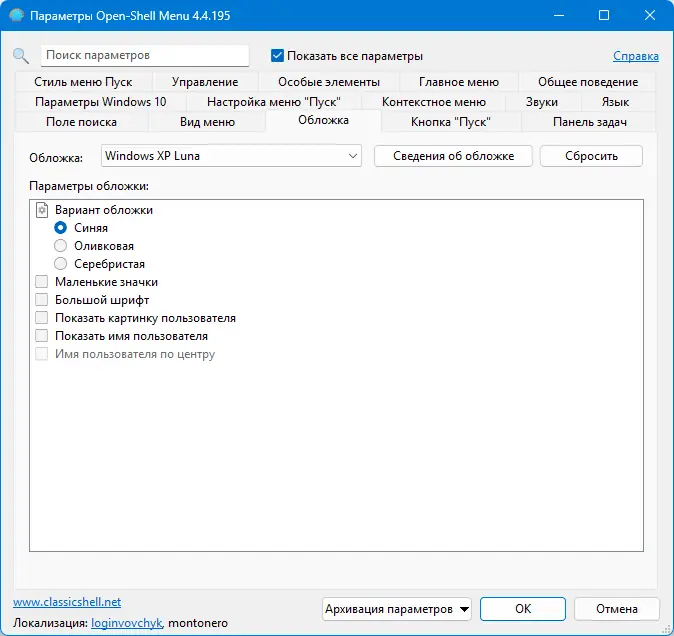The width and height of the screenshot is (674, 636).
Task: Open the Язык tab
Action: (x=615, y=102)
